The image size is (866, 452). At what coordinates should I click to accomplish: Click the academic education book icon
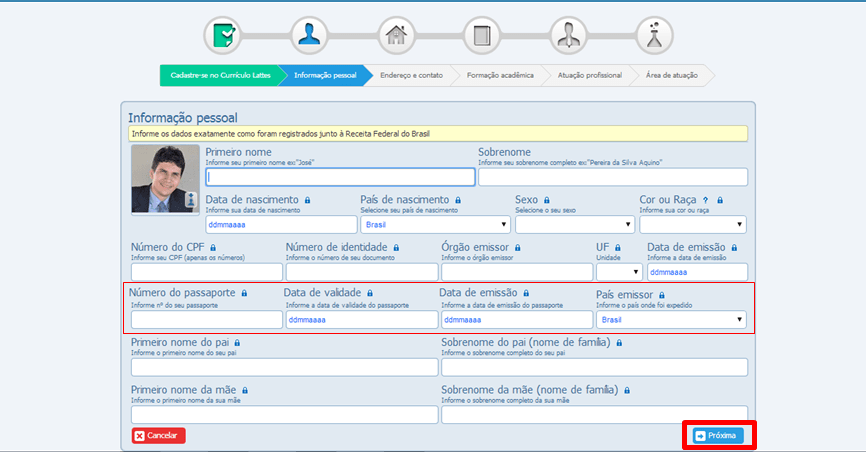pos(482,36)
